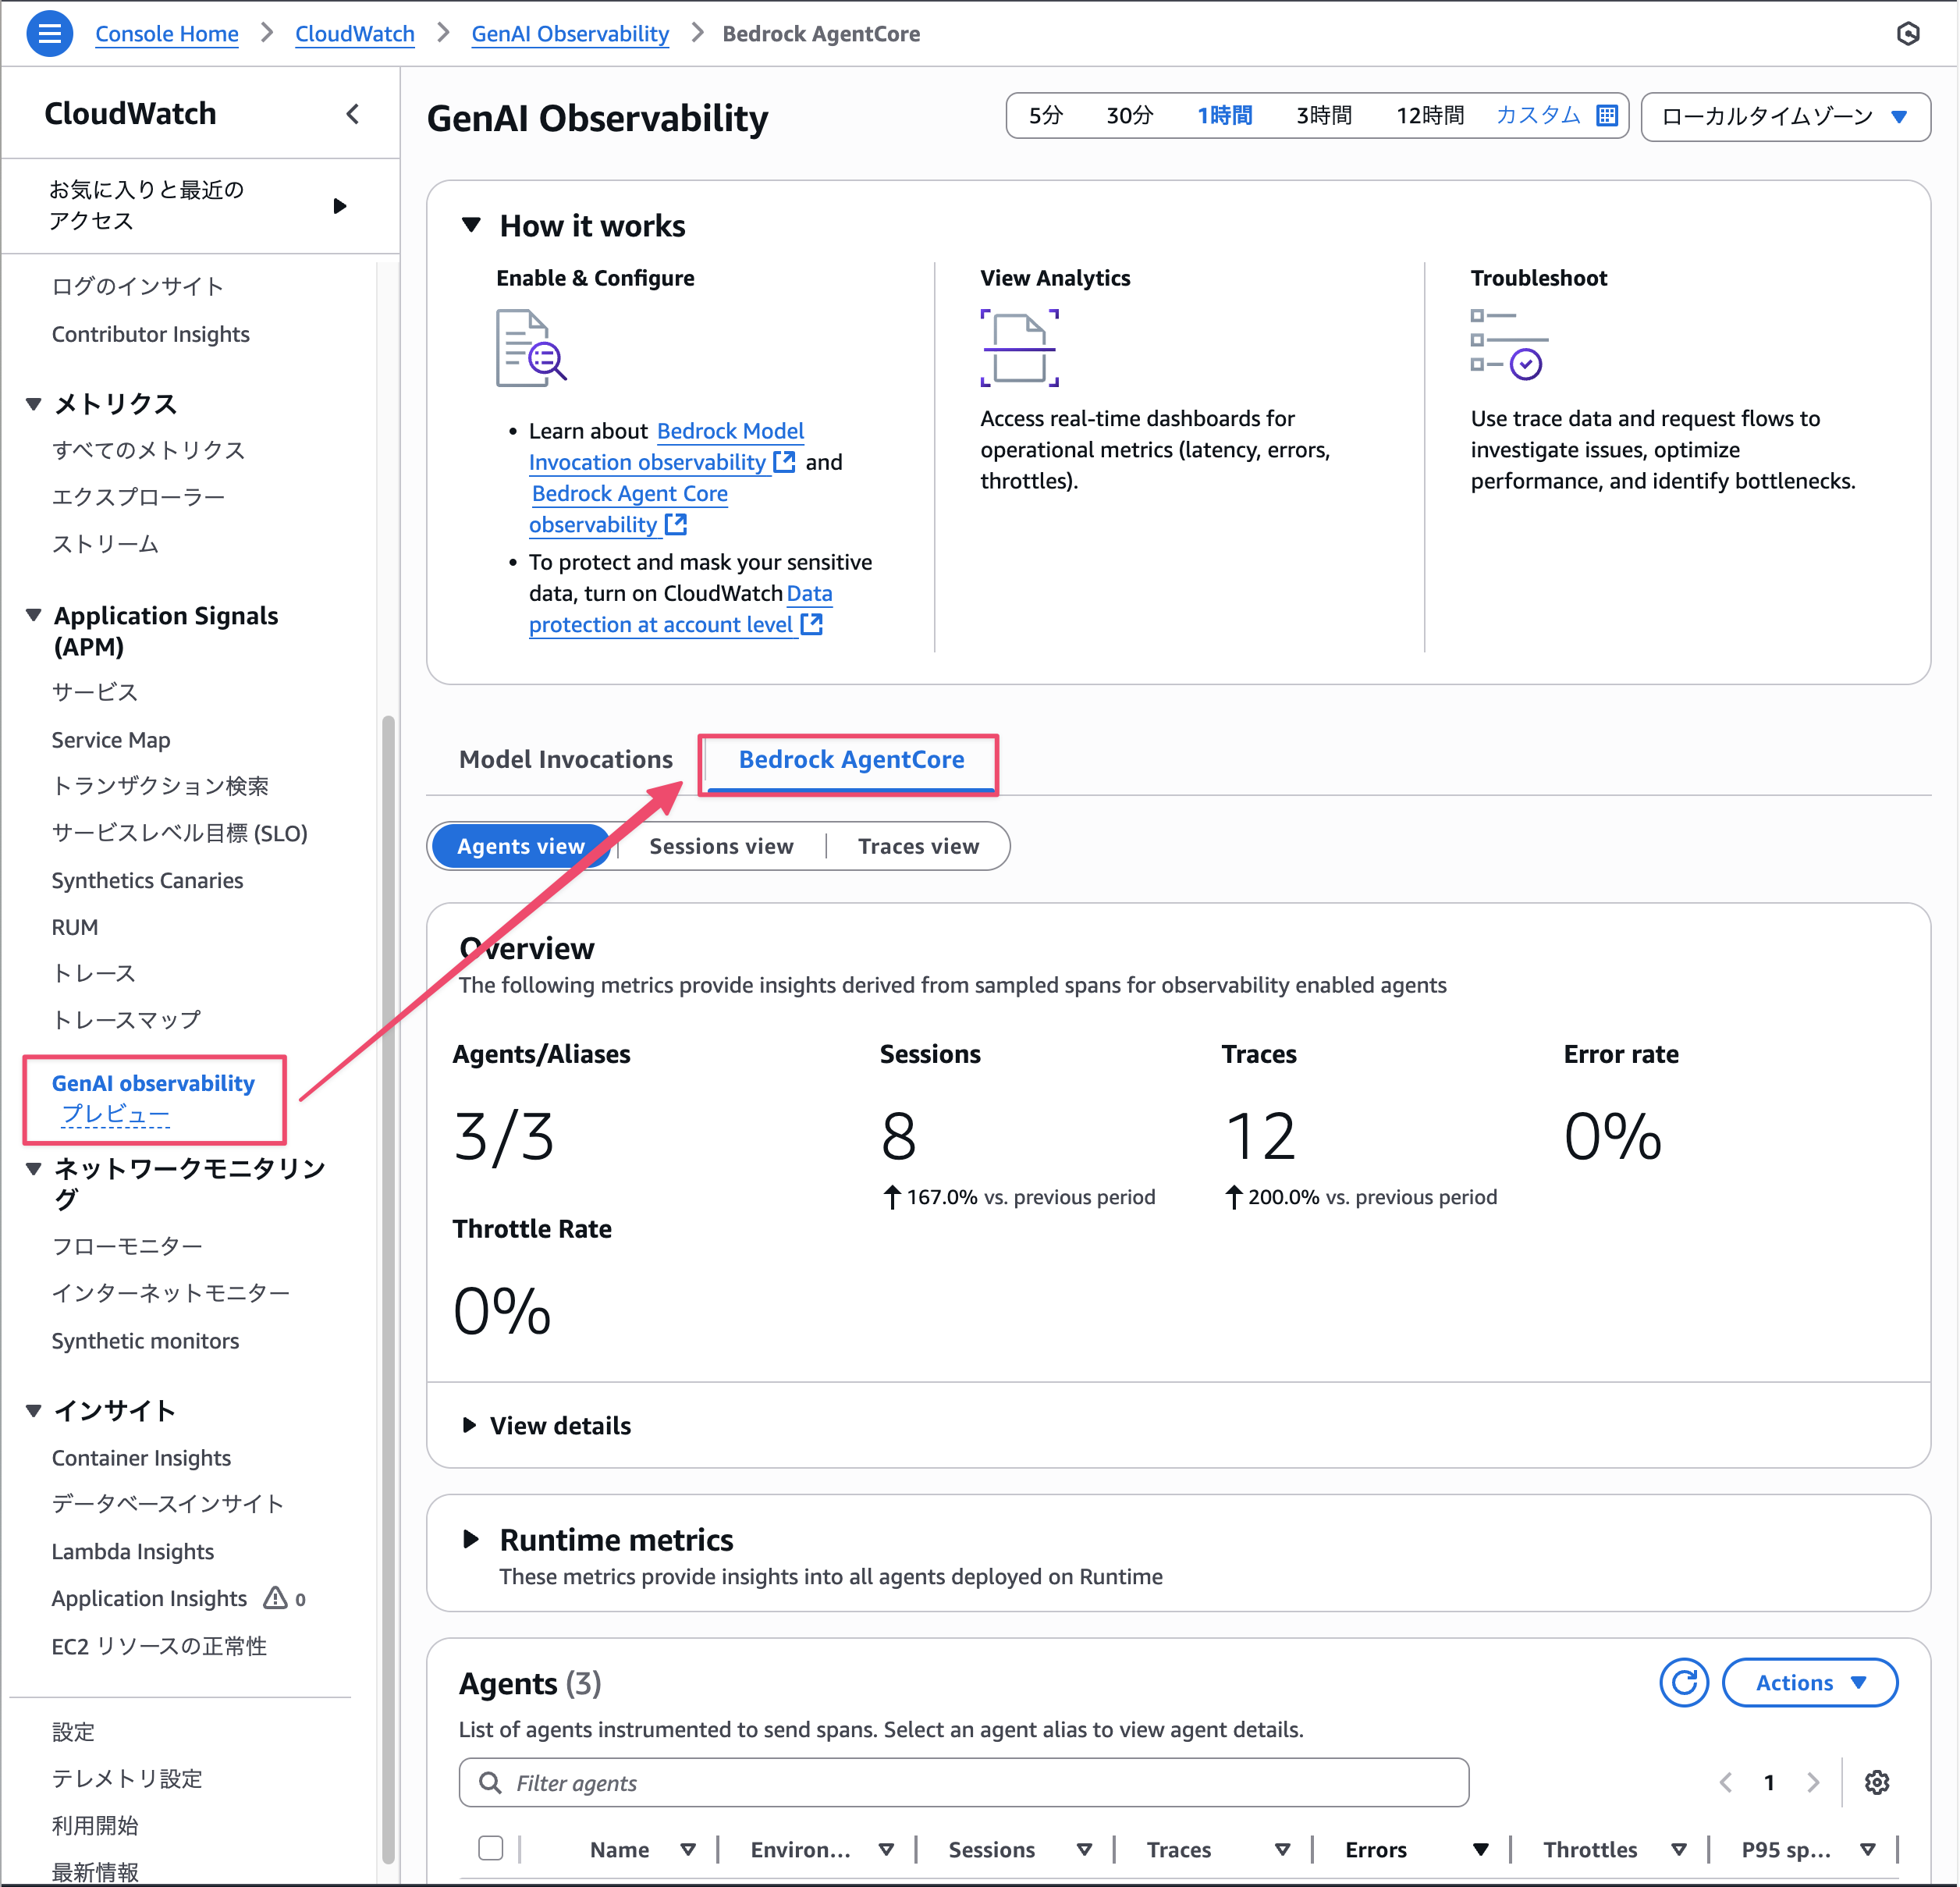Open the Bedrock AgentCore tab
This screenshot has height=1887, width=1960.
point(851,759)
